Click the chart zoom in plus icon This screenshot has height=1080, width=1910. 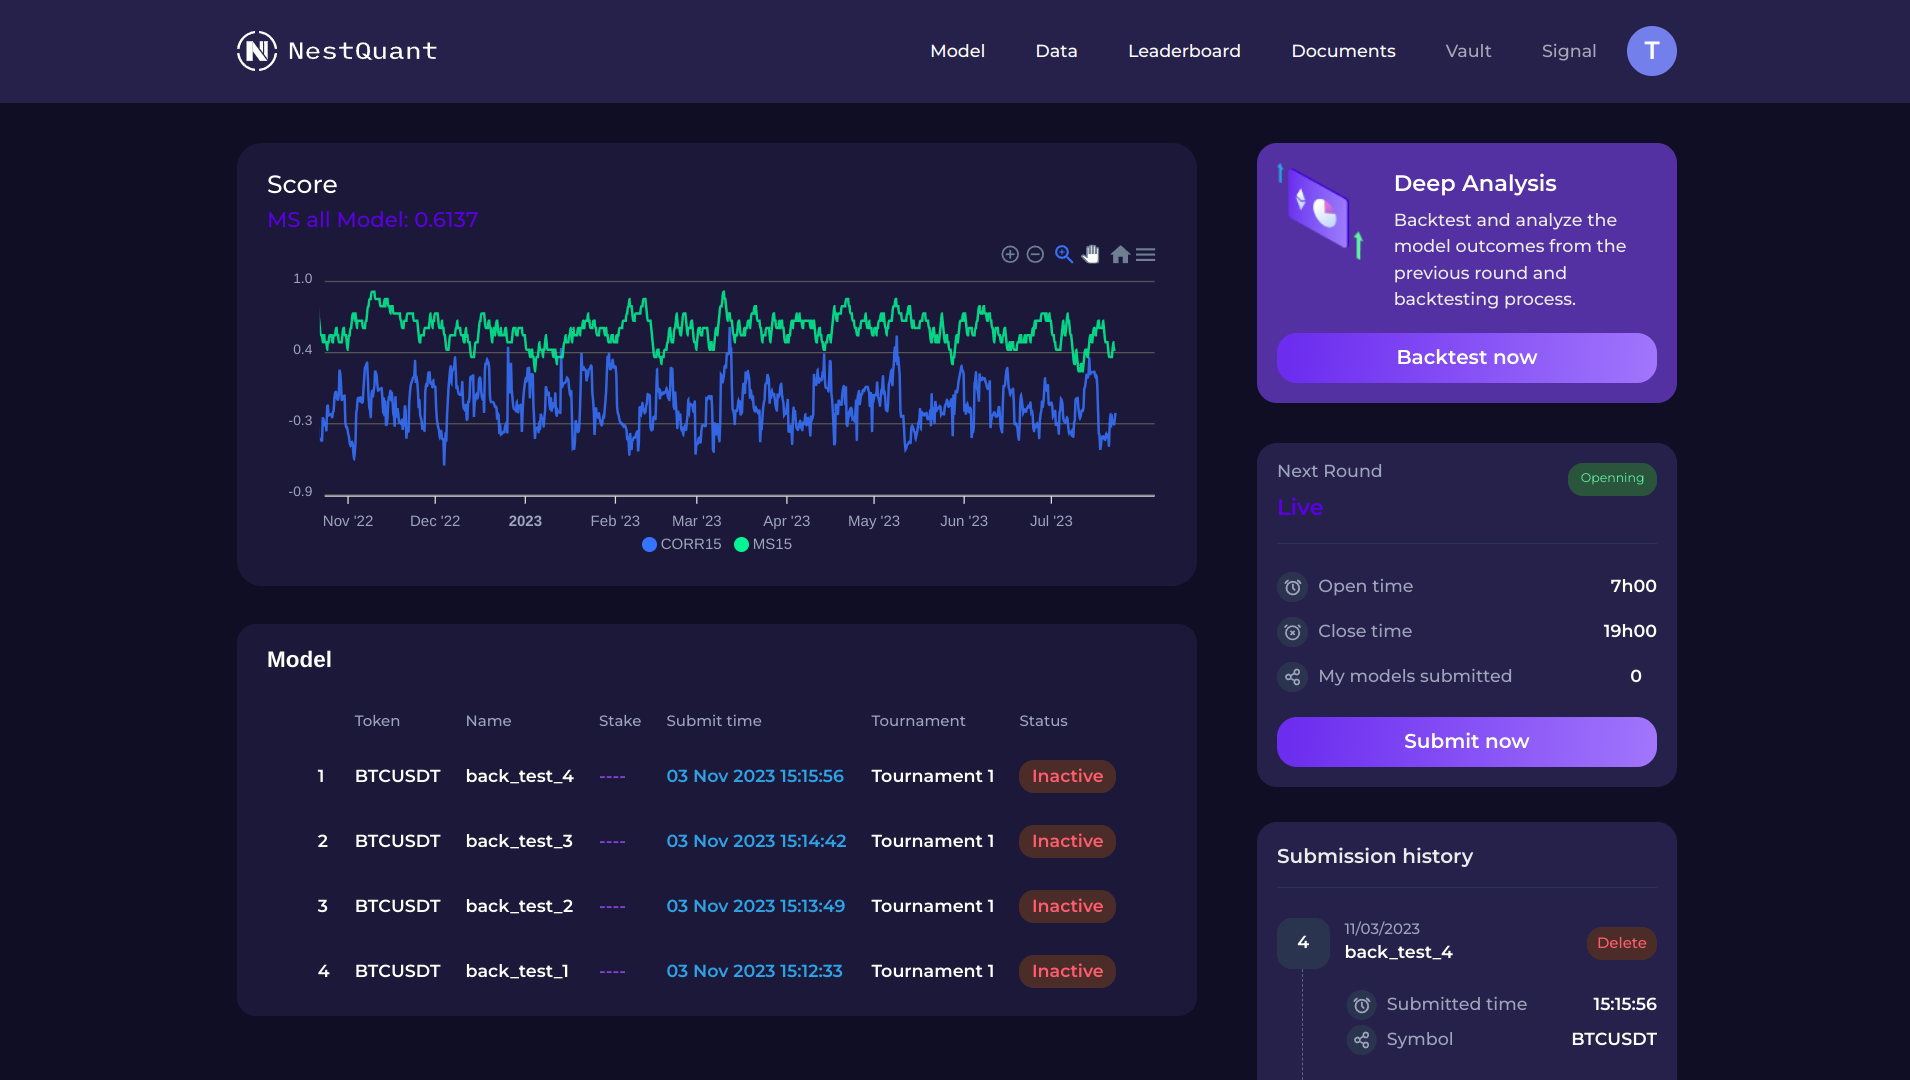point(1010,255)
